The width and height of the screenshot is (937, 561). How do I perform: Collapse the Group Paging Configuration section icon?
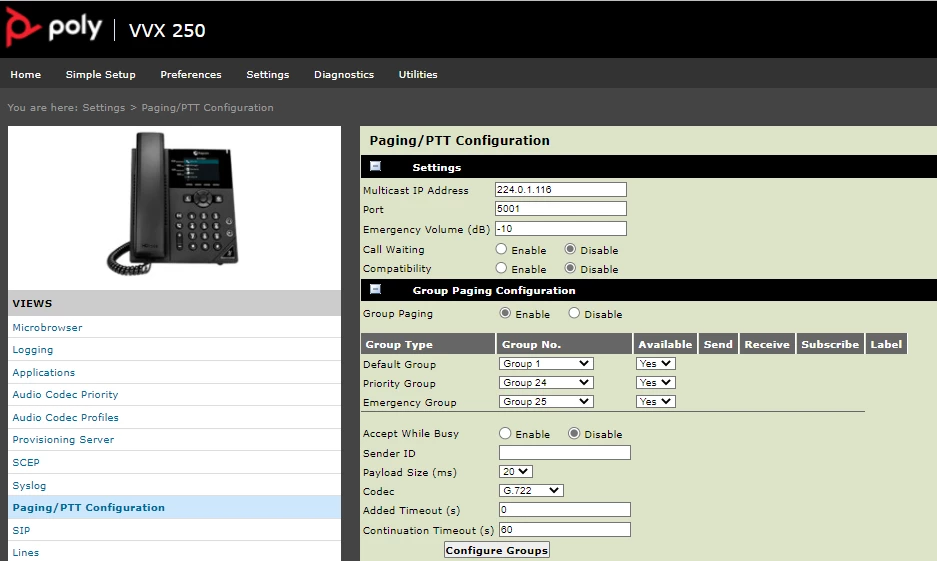click(375, 289)
